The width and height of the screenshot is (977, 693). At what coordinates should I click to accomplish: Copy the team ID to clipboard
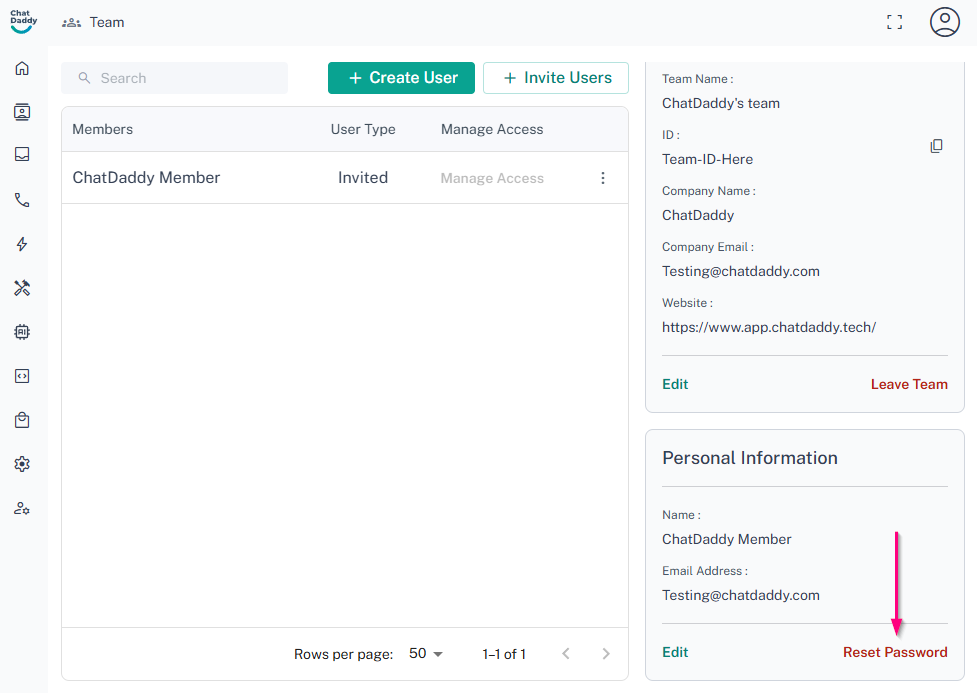click(936, 146)
